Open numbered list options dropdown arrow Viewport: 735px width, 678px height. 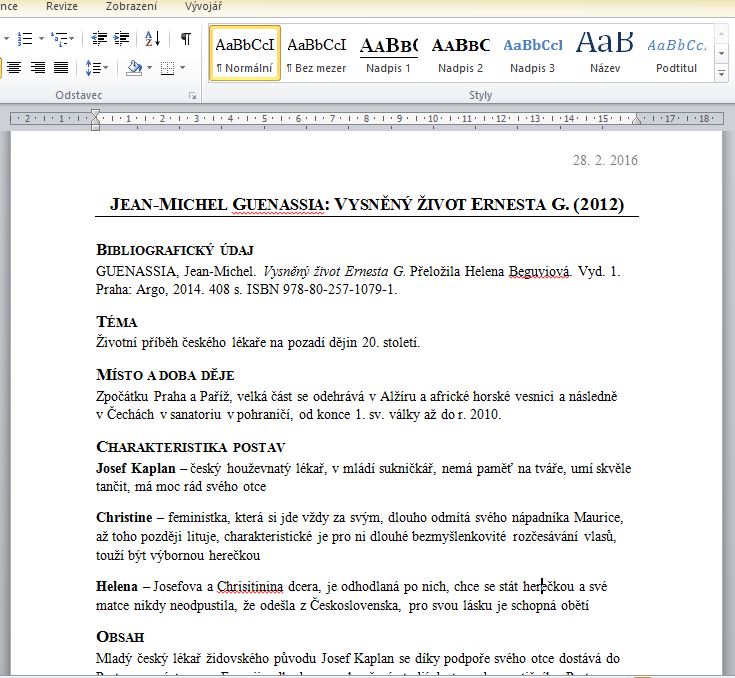click(41, 38)
